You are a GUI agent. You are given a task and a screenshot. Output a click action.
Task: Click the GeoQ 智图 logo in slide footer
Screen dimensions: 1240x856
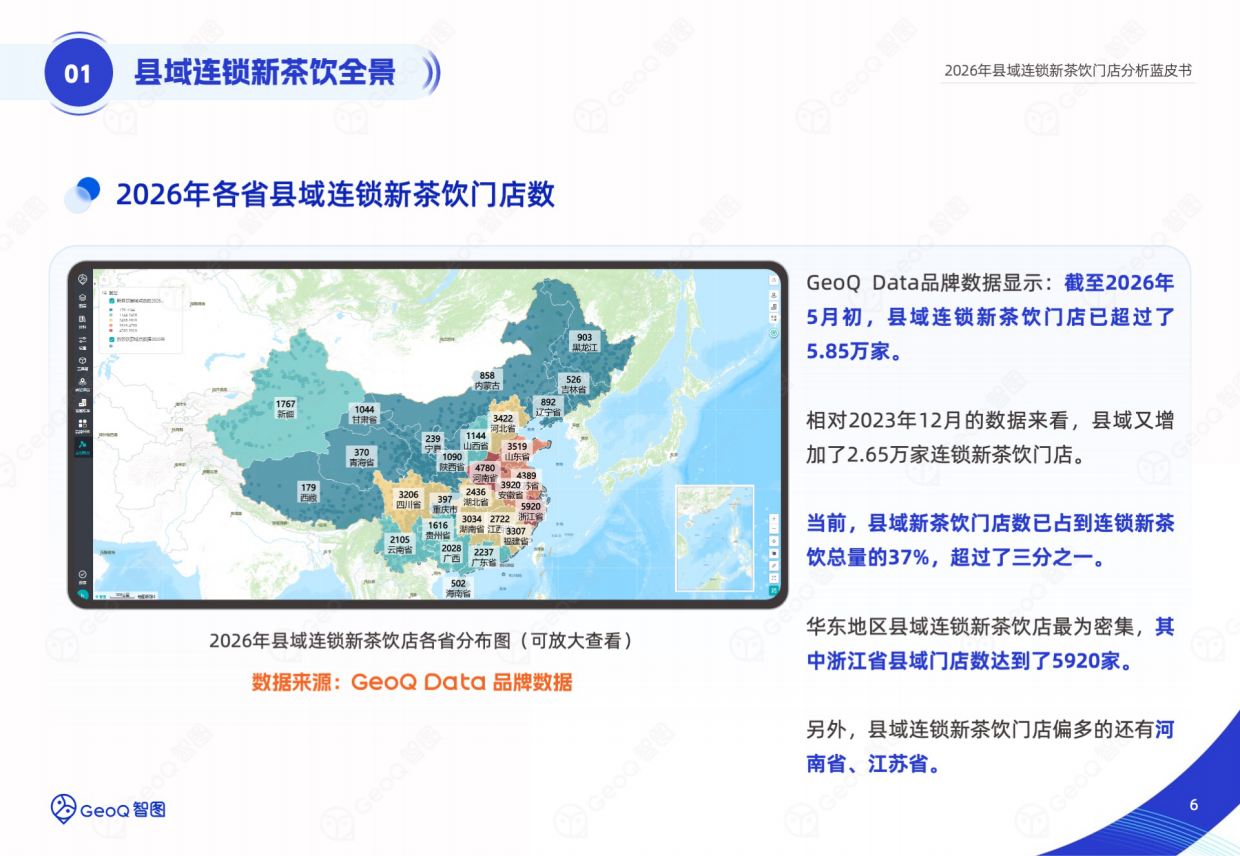tap(109, 809)
